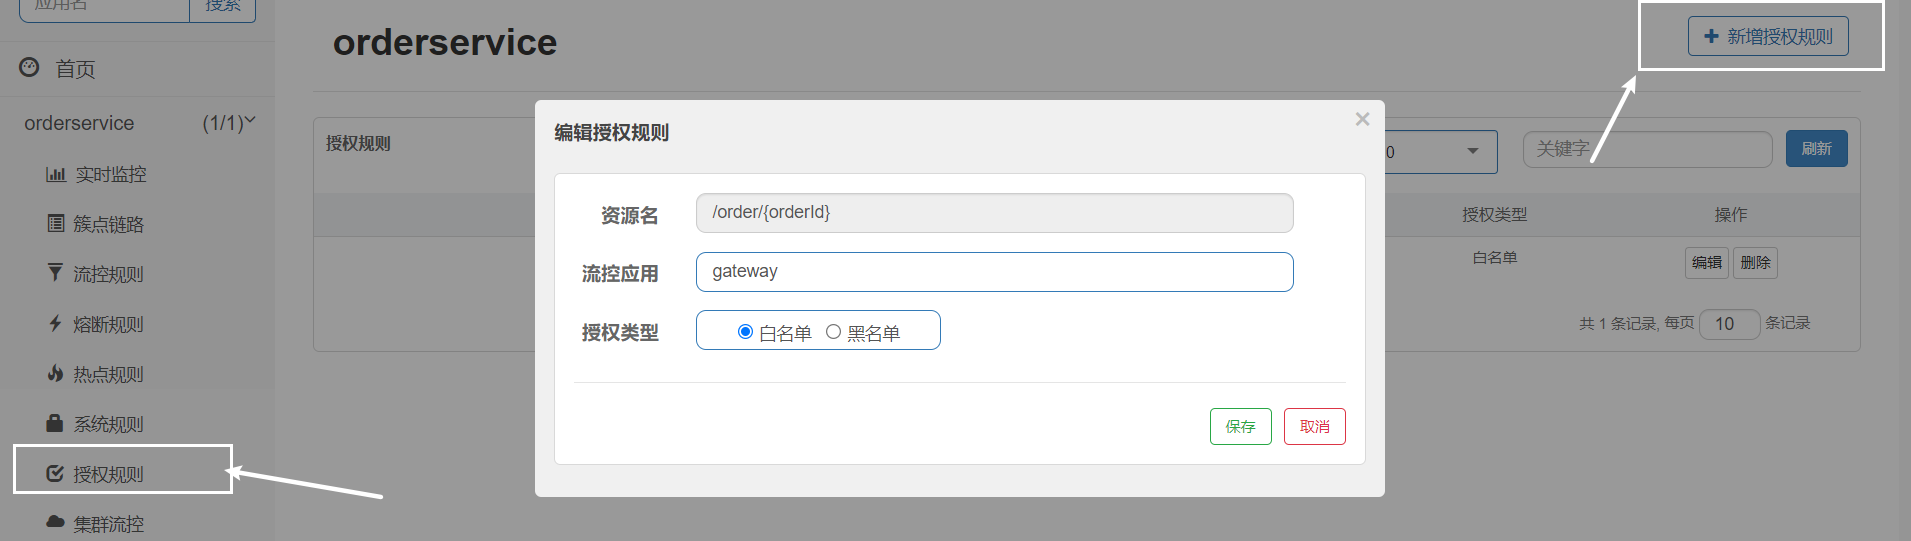This screenshot has height=541, width=1911.
Task: Open the 授权规则 menu item
Action: [x=109, y=474]
